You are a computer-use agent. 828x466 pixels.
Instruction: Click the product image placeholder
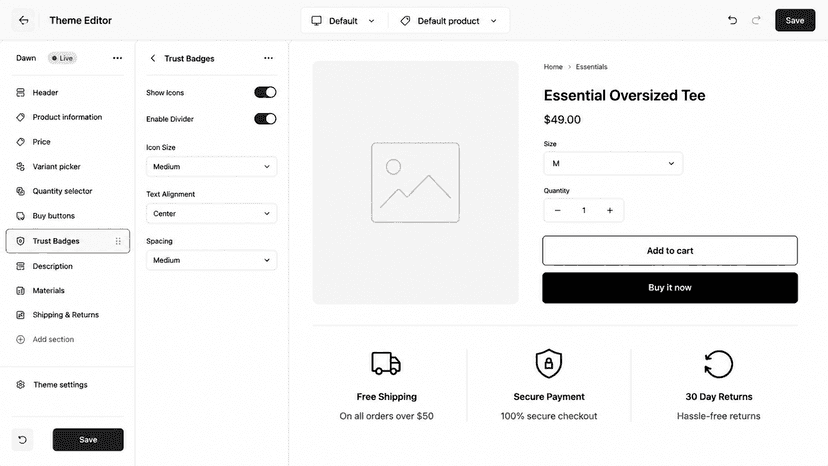(x=415, y=182)
